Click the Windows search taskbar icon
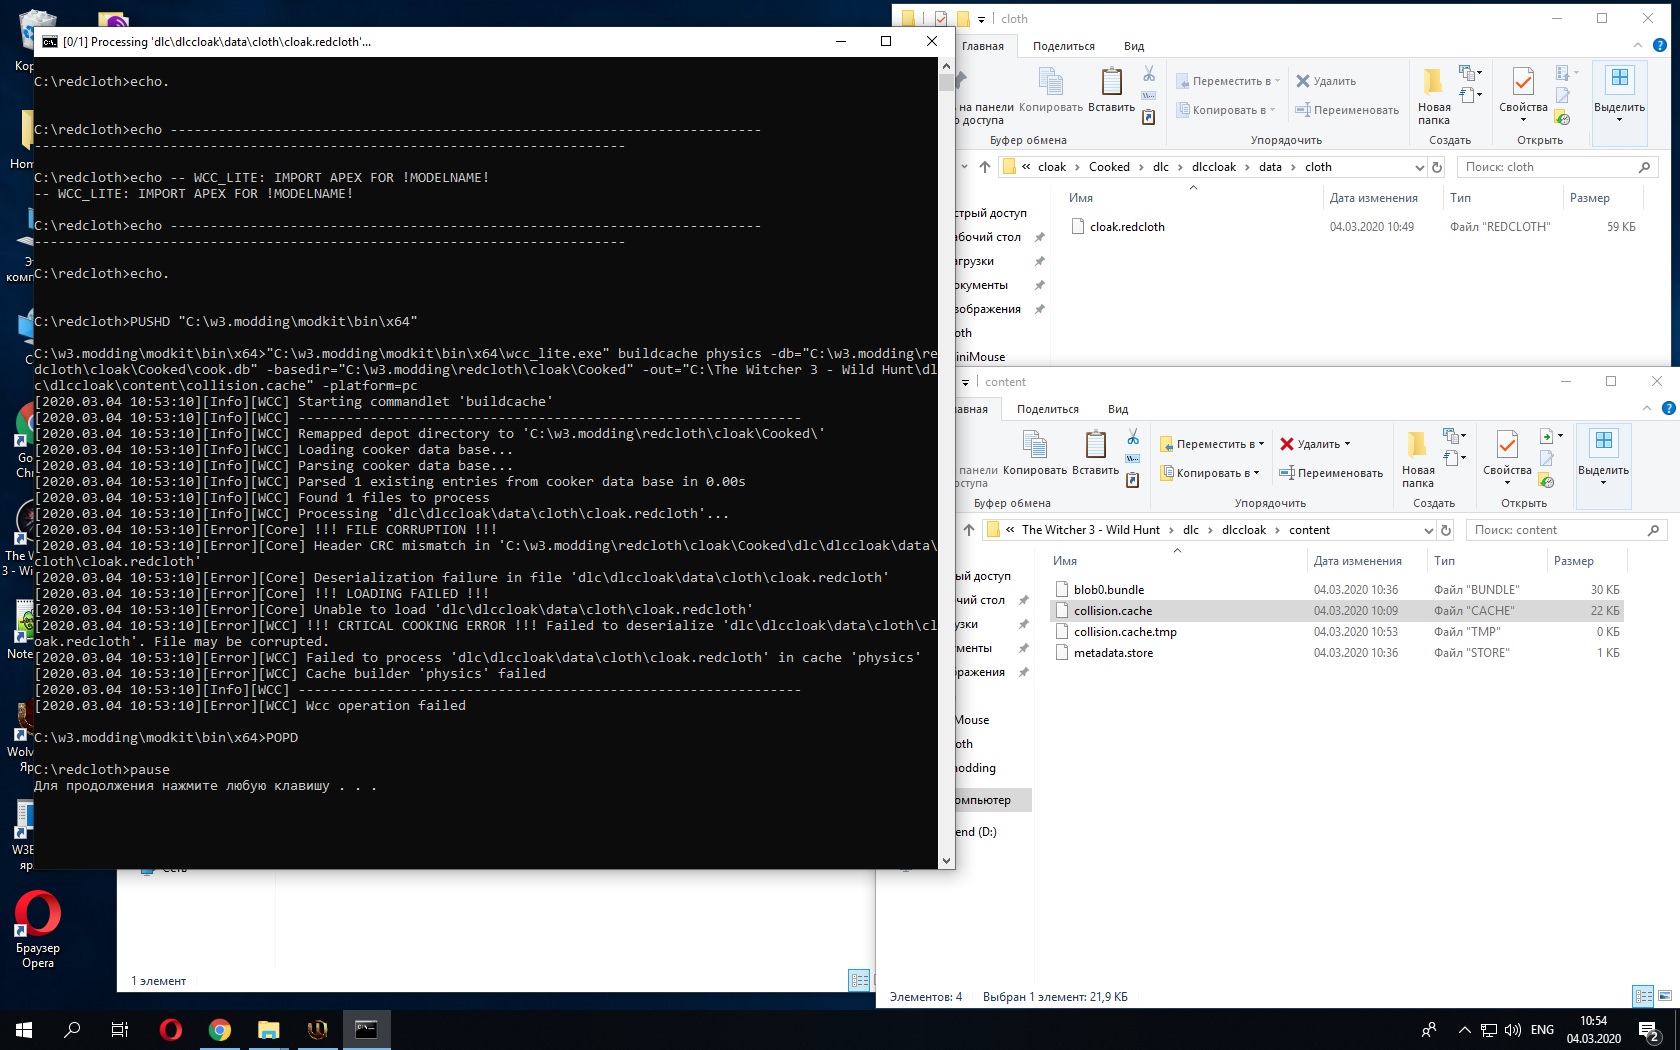 (72, 1029)
